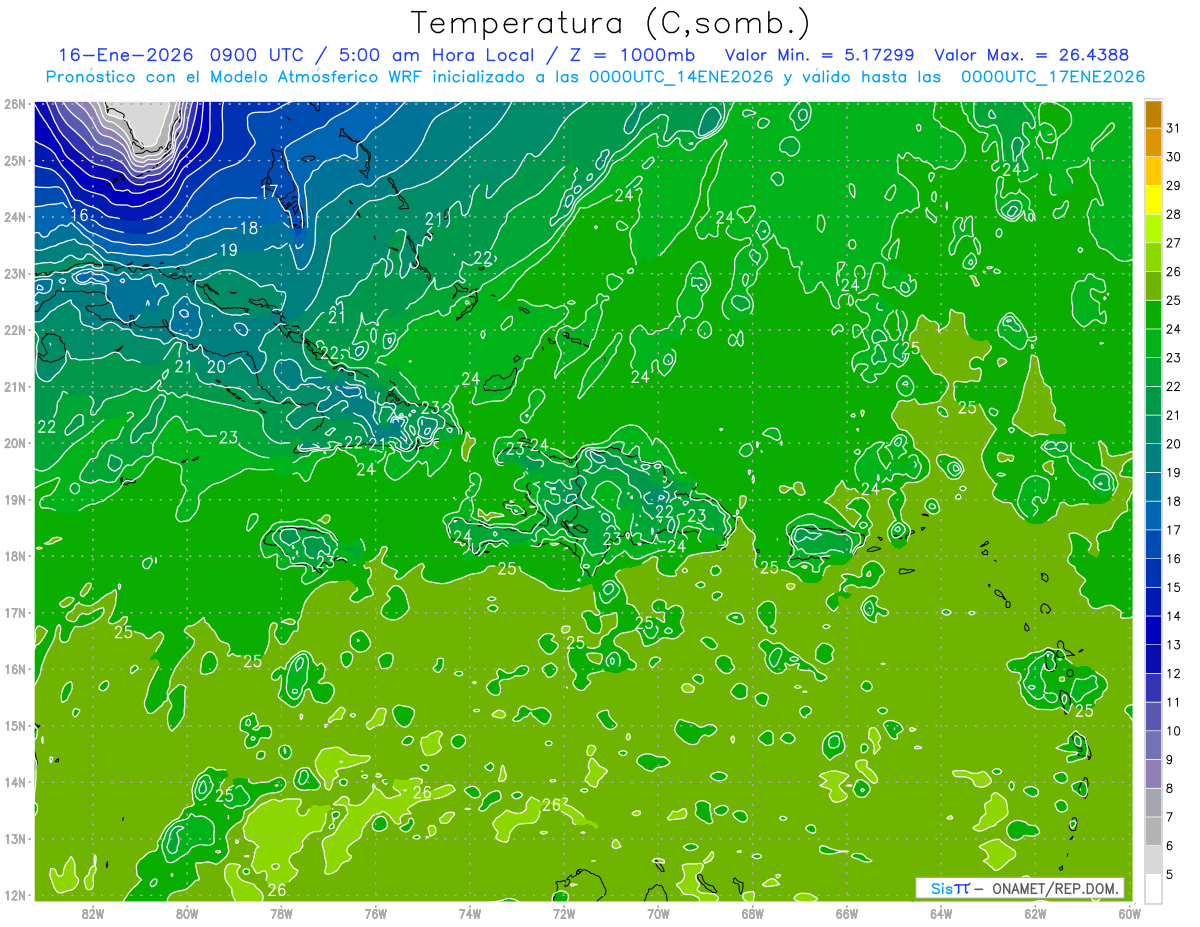Click the color scale label '28'
The height and width of the screenshot is (927, 1200).
click(1174, 214)
